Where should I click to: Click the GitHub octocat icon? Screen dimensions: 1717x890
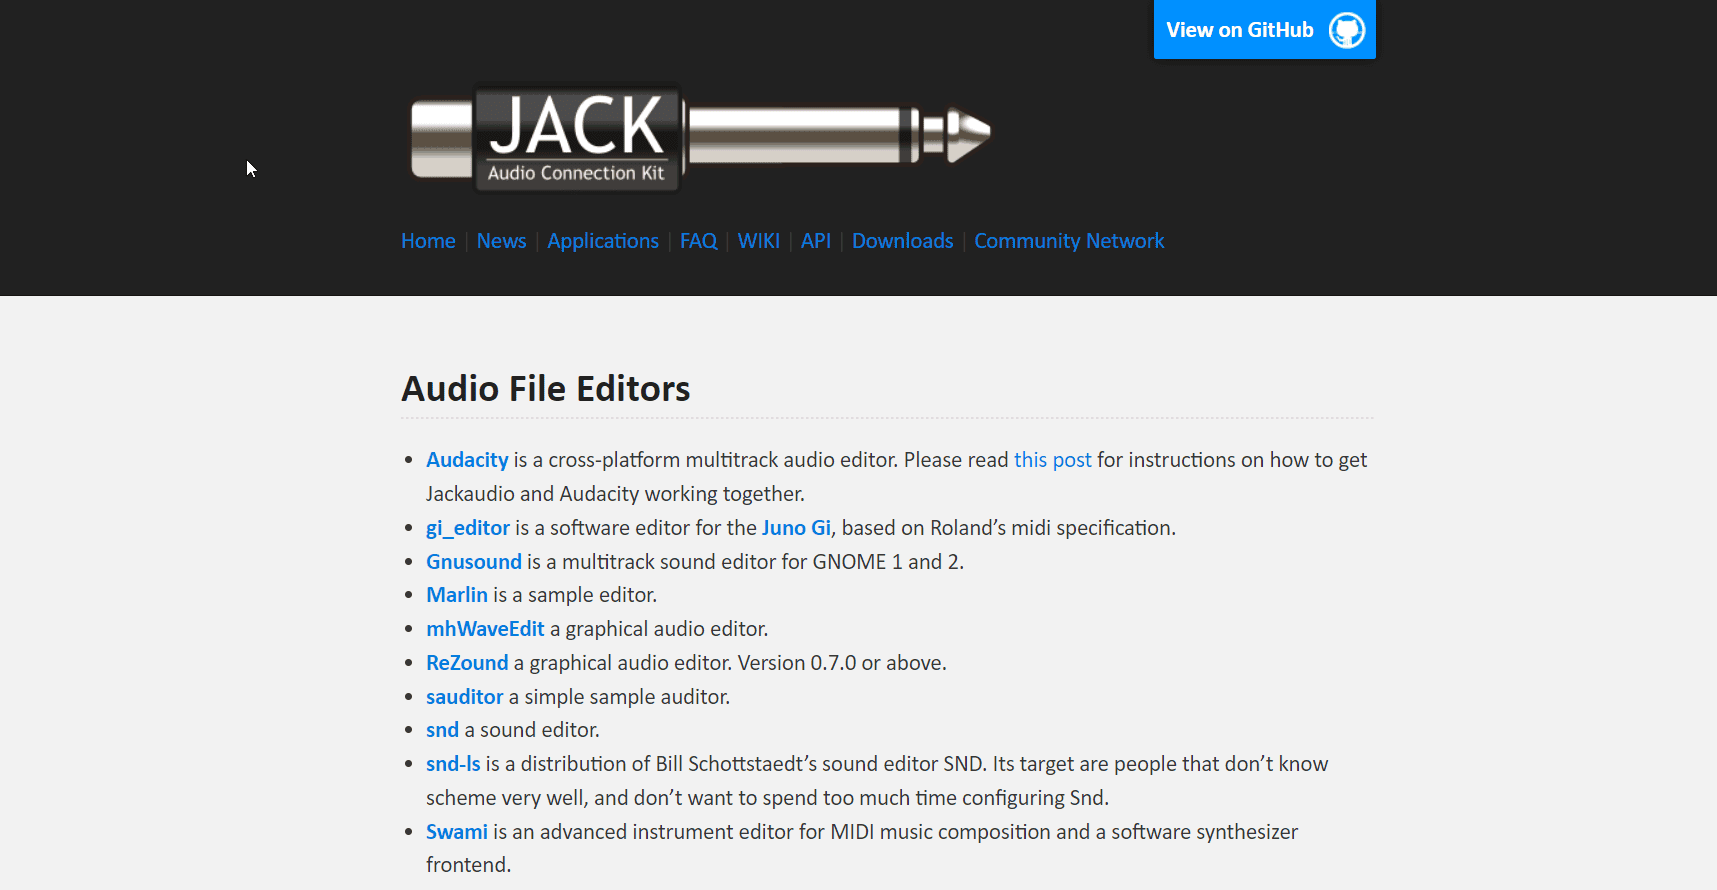1347,30
